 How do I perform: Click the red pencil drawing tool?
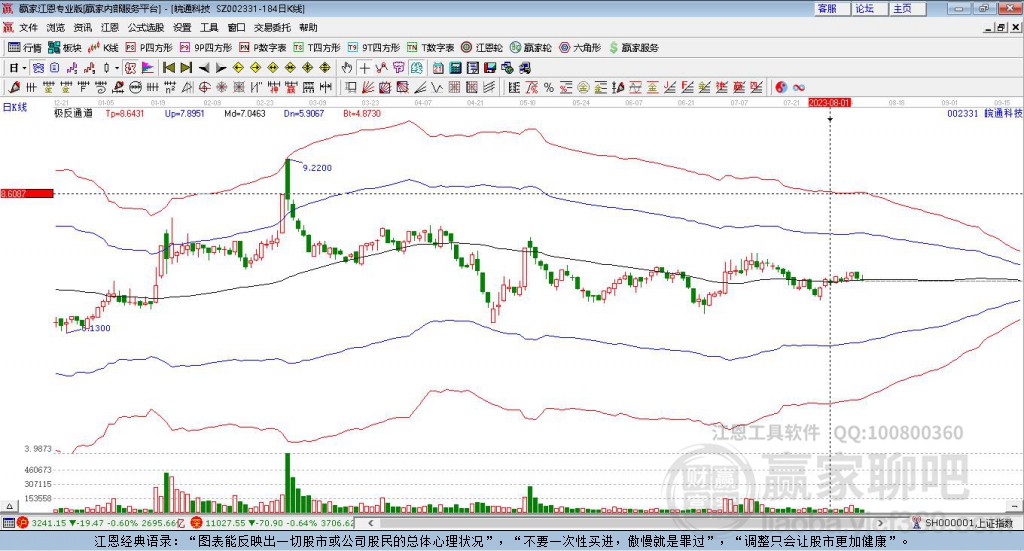click(x=14, y=87)
